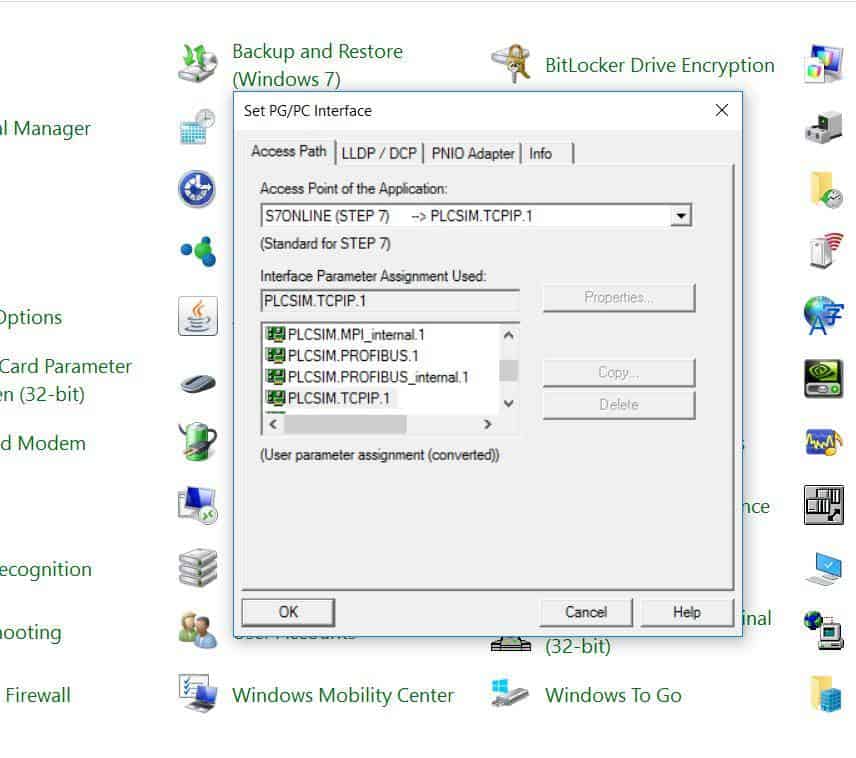Open the PNIO Adapter tab
Screen dimensions: 856x758
(x=473, y=153)
